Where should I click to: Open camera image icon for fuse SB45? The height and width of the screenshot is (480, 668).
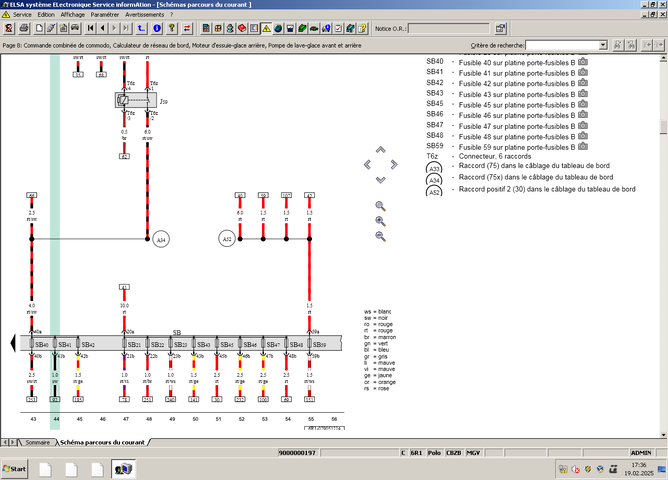[x=583, y=105]
